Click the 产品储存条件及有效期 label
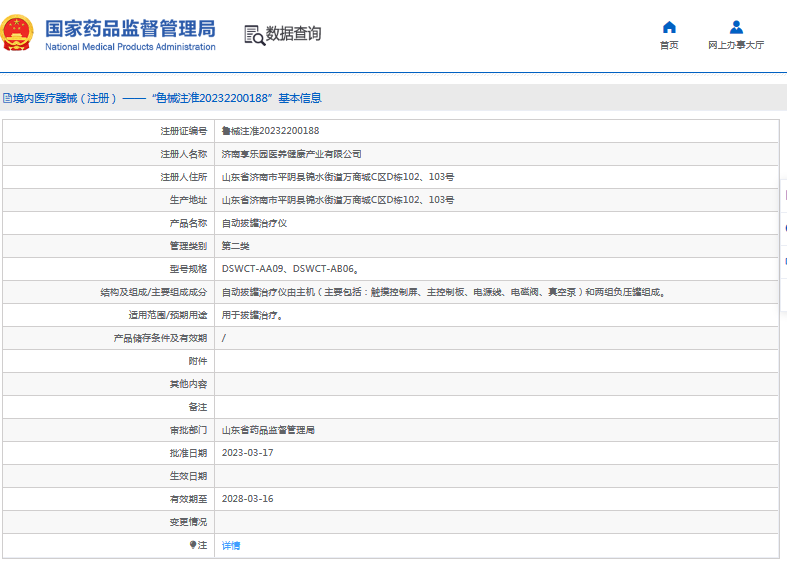 pos(160,338)
